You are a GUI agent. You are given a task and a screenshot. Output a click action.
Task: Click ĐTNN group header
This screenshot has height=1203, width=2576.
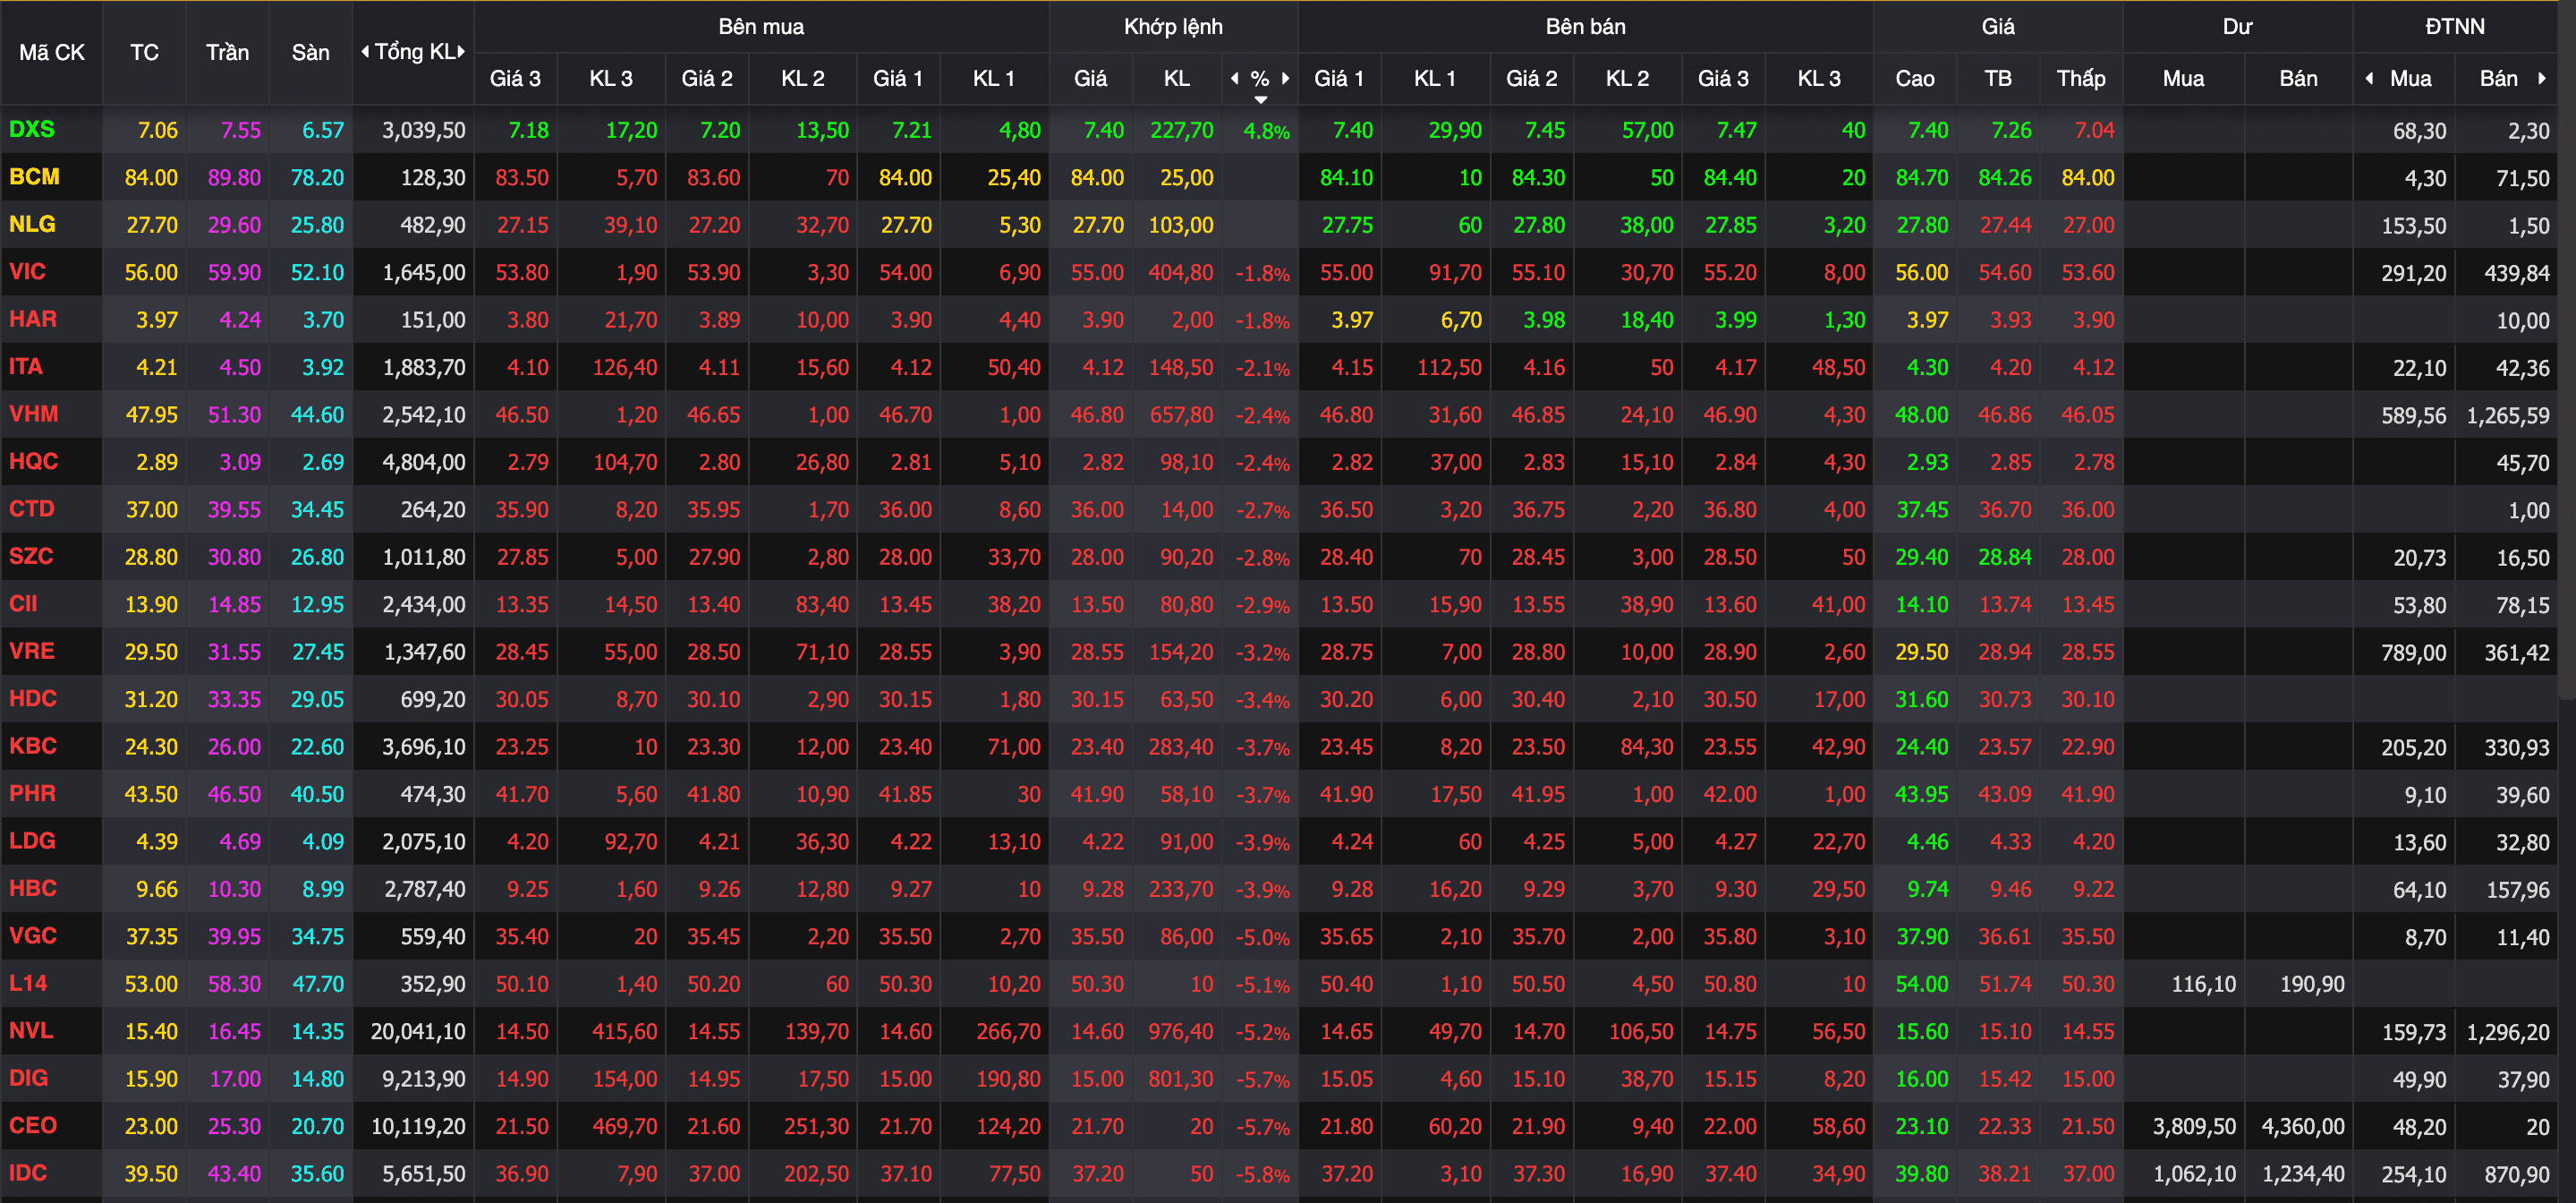[2454, 26]
